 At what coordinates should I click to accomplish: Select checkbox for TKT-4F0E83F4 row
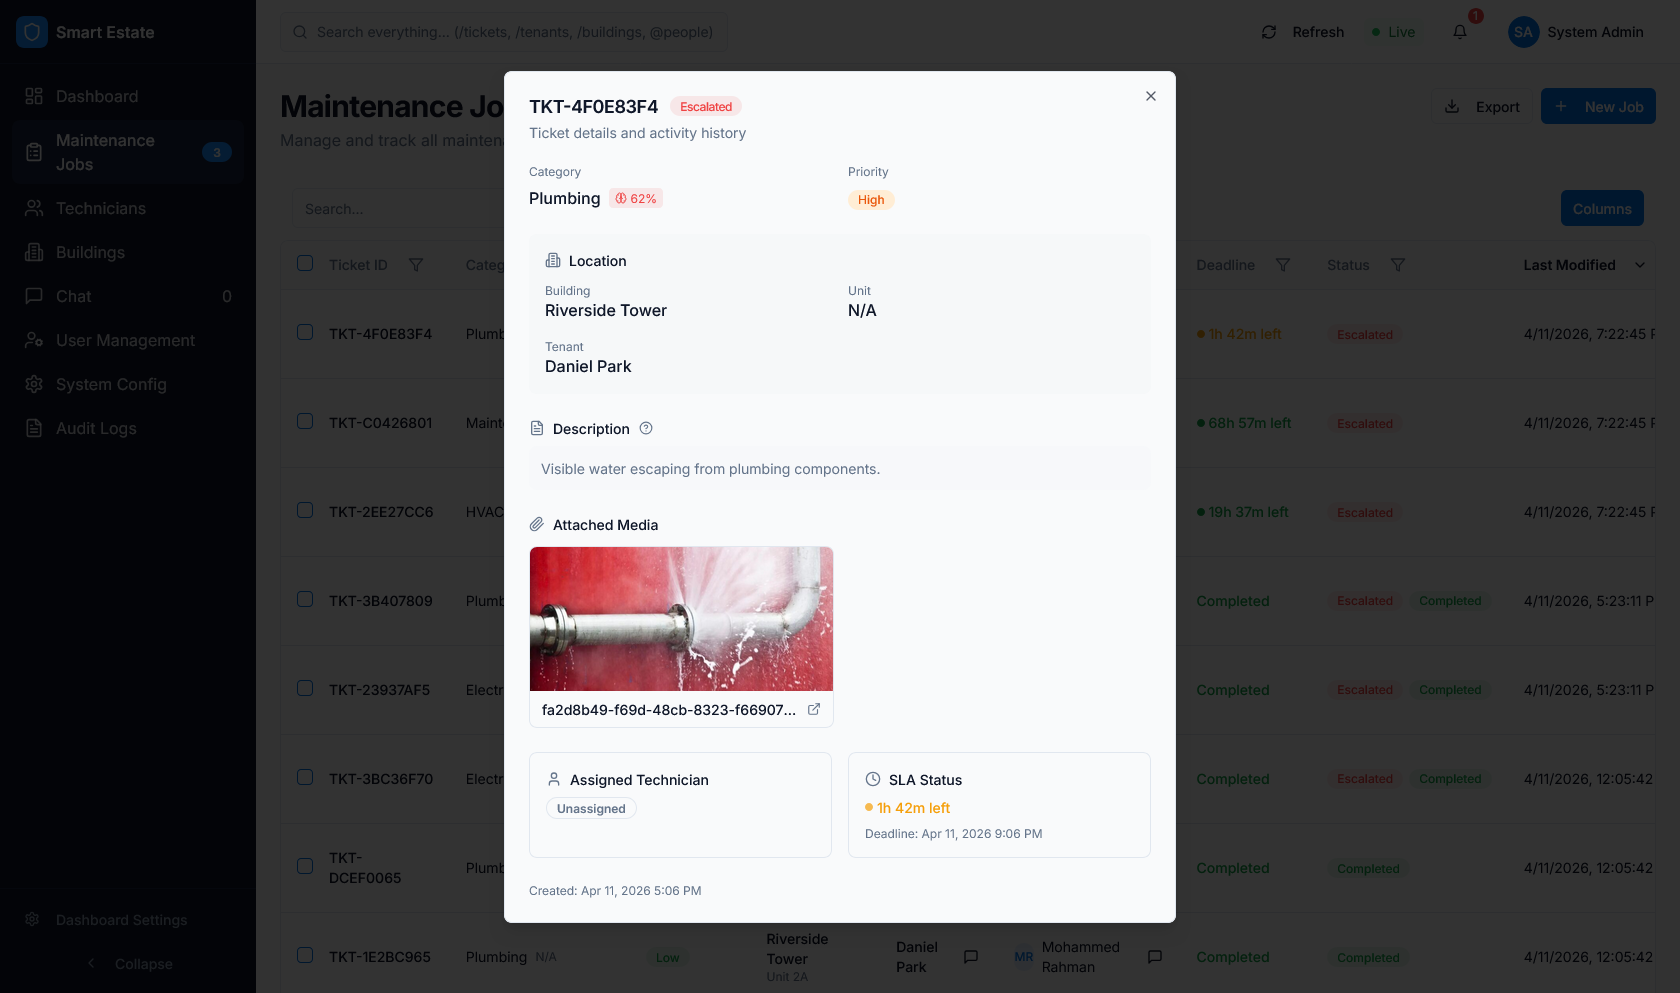click(x=305, y=332)
